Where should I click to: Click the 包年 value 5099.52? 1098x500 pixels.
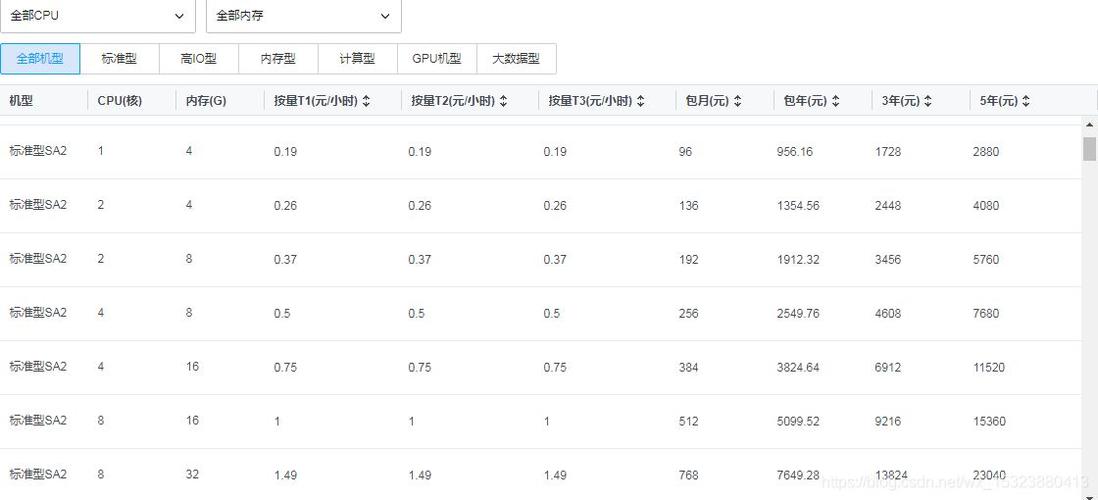tap(798, 422)
